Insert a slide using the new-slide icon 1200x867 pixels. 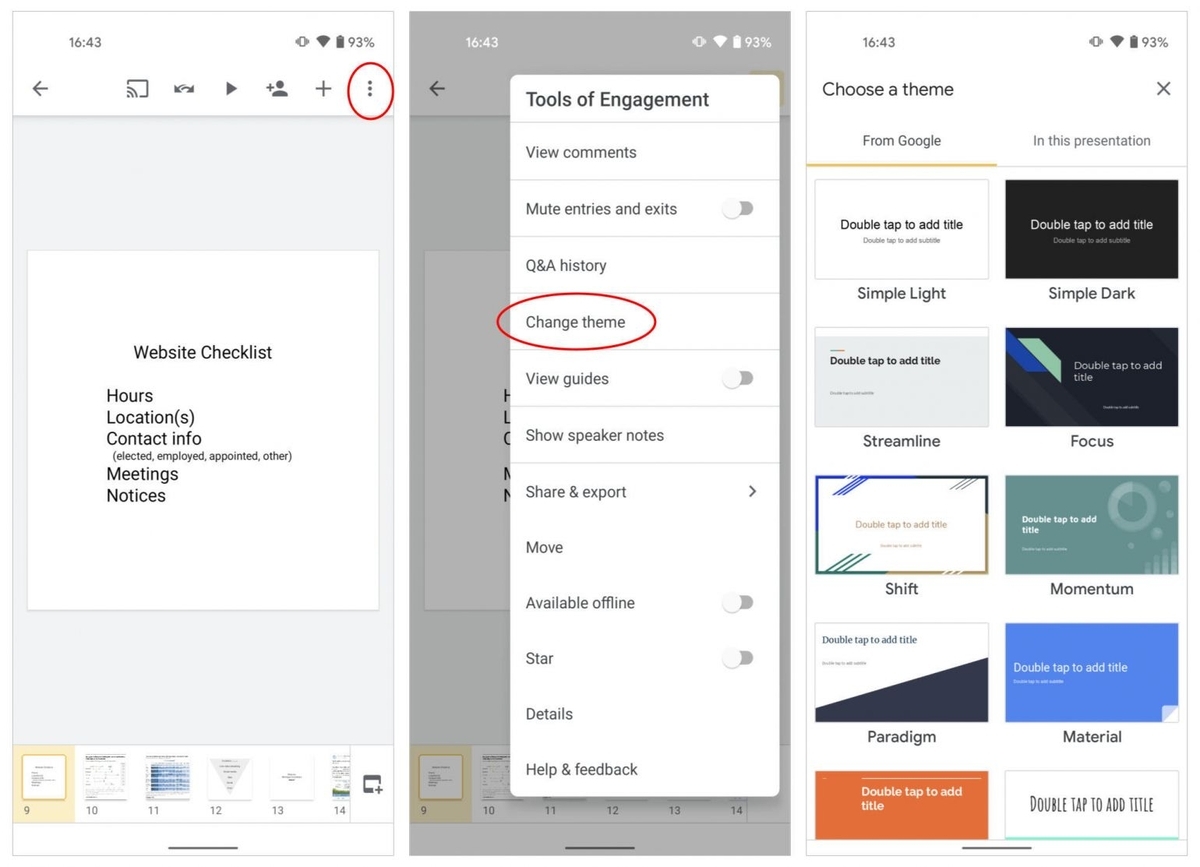click(x=371, y=784)
